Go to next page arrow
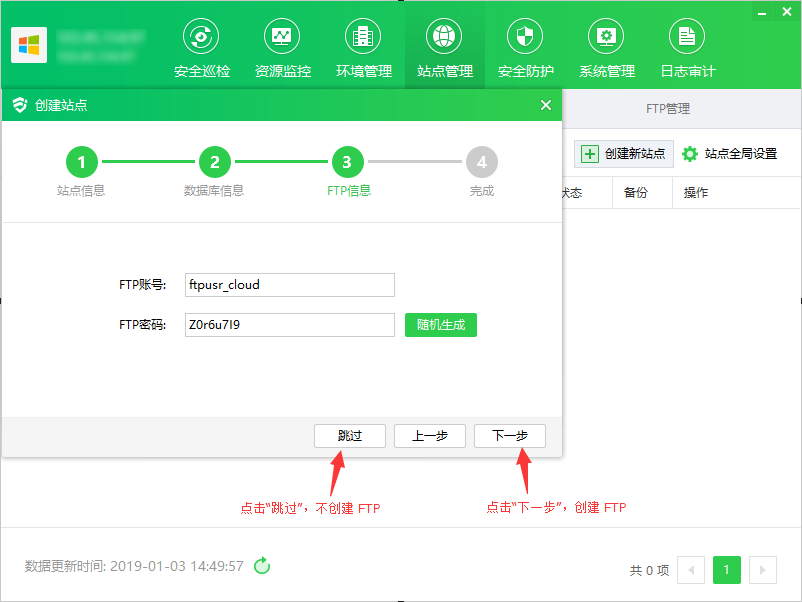Image resolution: width=802 pixels, height=602 pixels. 763,570
